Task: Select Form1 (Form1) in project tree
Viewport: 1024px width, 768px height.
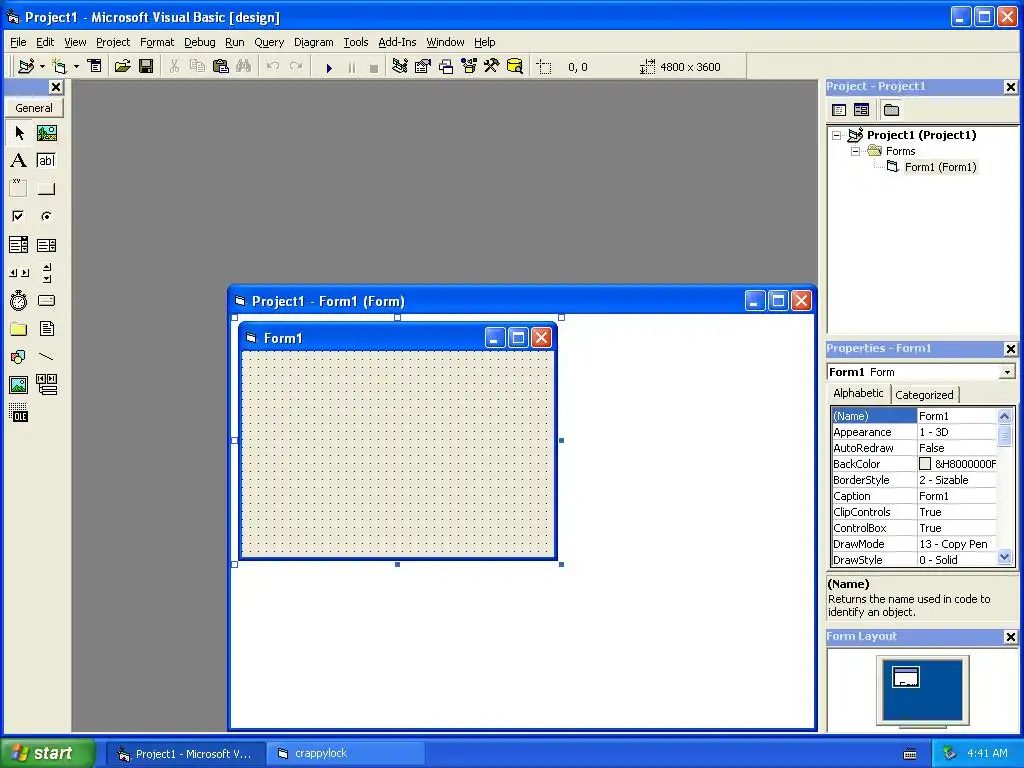Action: (x=940, y=167)
